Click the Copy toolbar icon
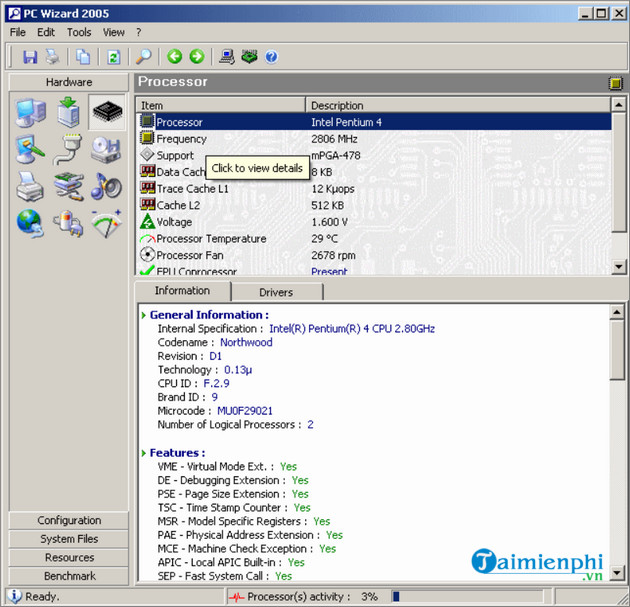630x607 pixels. pyautogui.click(x=83, y=57)
